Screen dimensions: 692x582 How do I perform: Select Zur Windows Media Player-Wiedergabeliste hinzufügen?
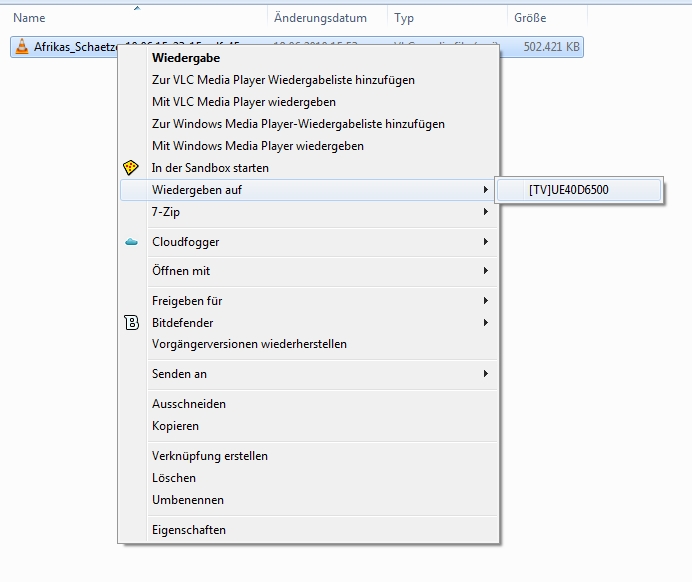pos(309,124)
